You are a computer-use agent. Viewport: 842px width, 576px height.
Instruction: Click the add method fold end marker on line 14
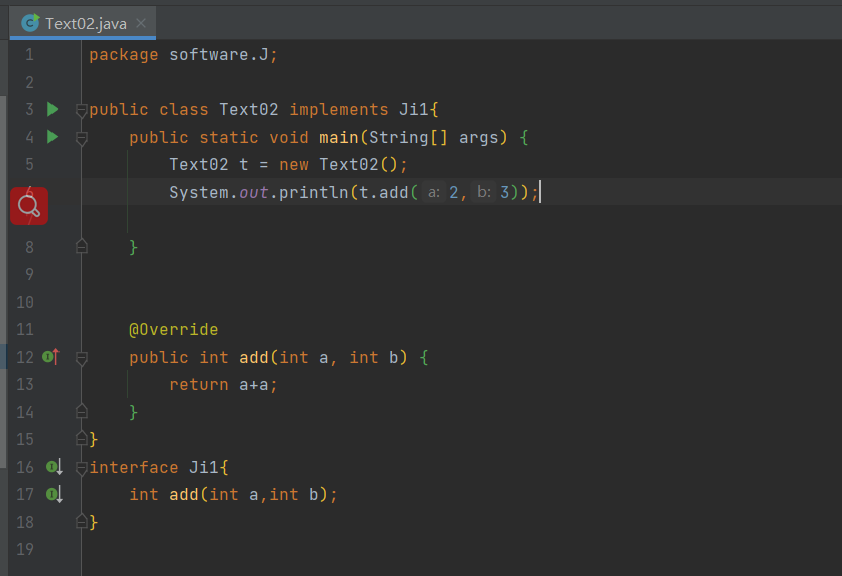click(x=82, y=411)
